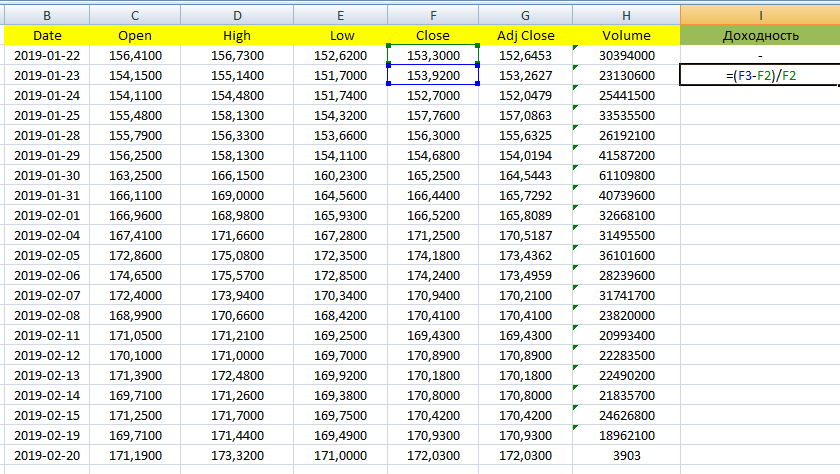Select Adj Close value 164,5443
Viewport: 840px width, 474px height.
(526, 175)
